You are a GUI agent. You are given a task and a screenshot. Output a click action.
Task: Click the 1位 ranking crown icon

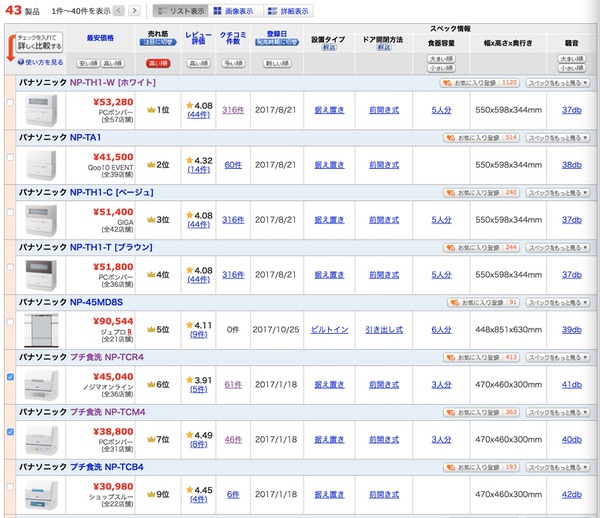coord(151,110)
